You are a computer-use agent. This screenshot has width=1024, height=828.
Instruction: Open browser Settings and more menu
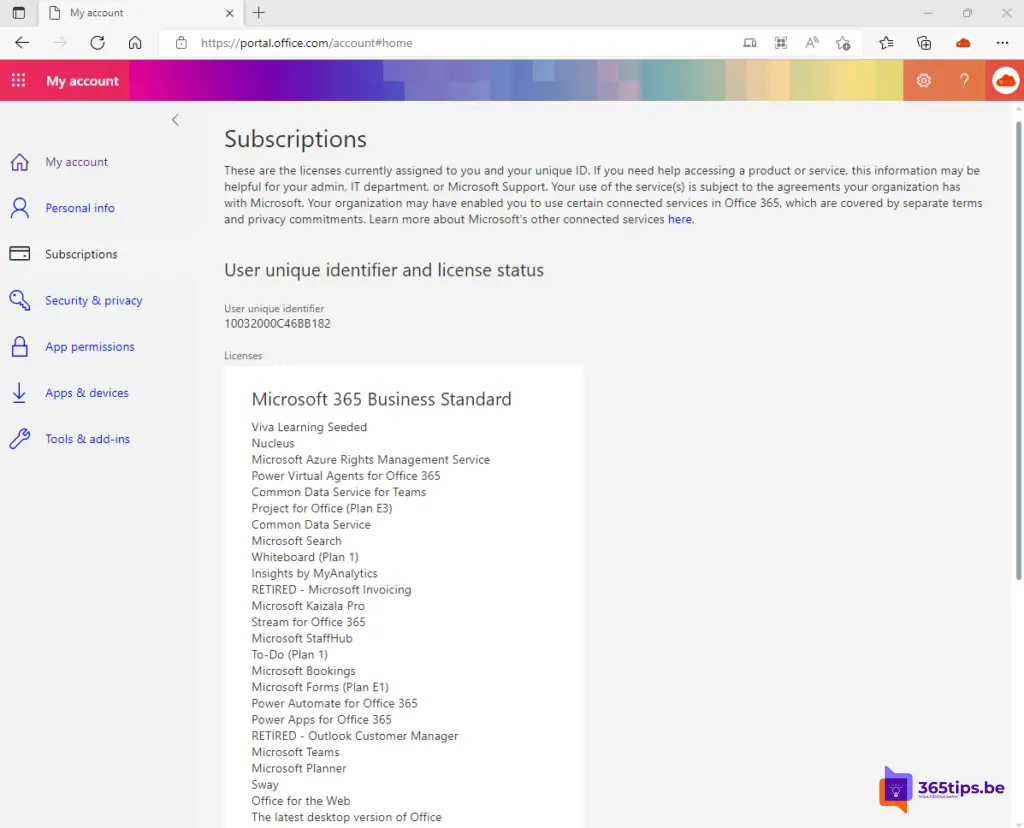click(x=1002, y=43)
